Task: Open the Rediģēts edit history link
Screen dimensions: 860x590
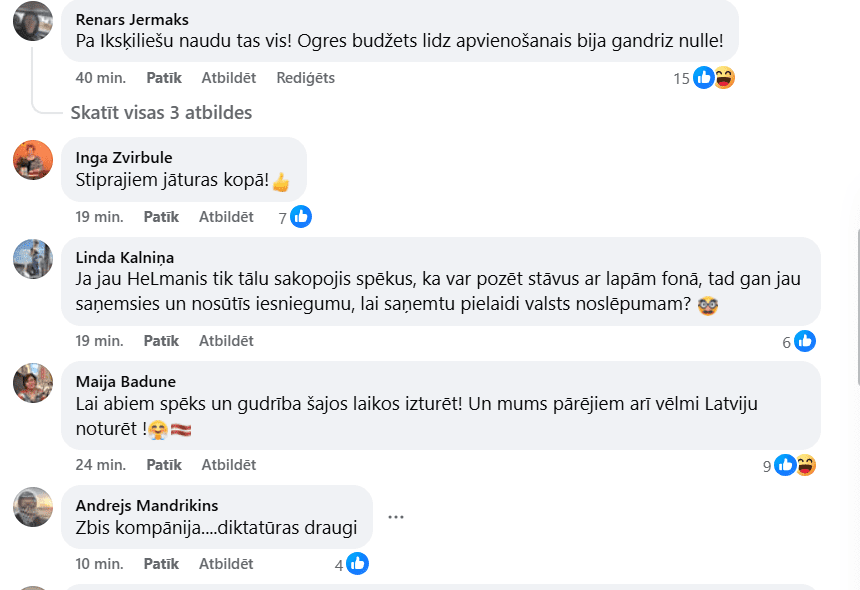Action: tap(306, 78)
